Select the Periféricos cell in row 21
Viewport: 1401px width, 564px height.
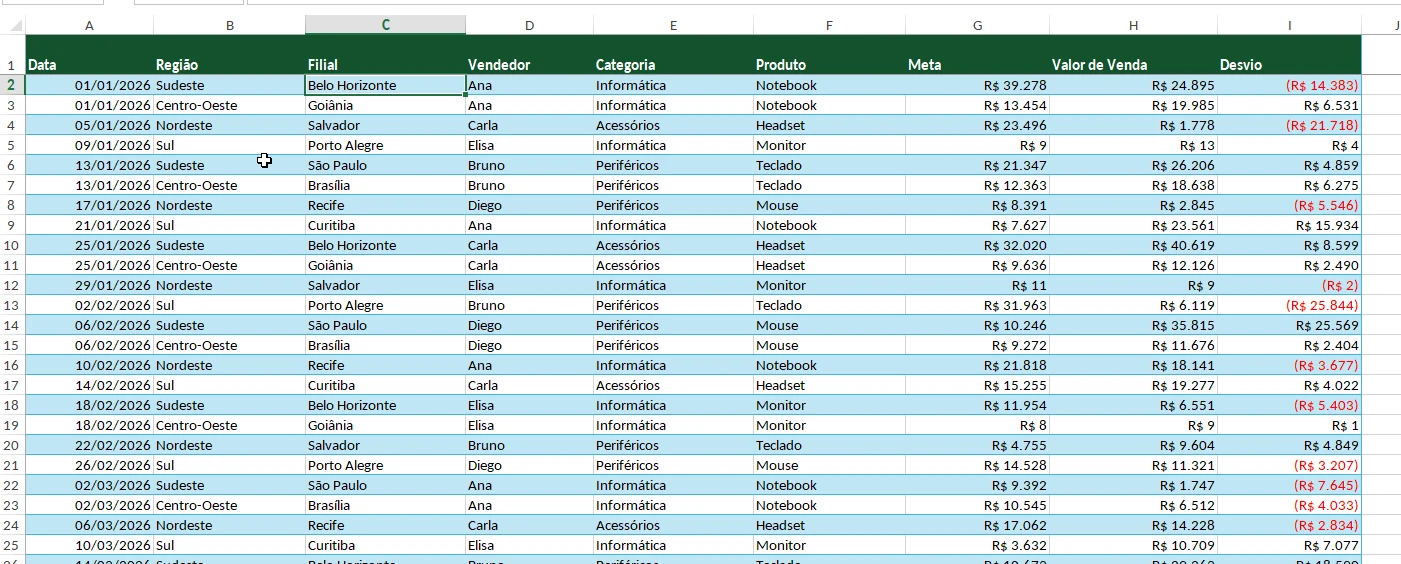674,465
